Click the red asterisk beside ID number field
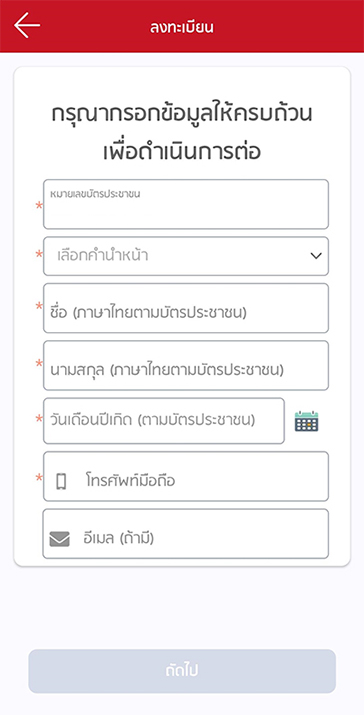 click(x=40, y=207)
